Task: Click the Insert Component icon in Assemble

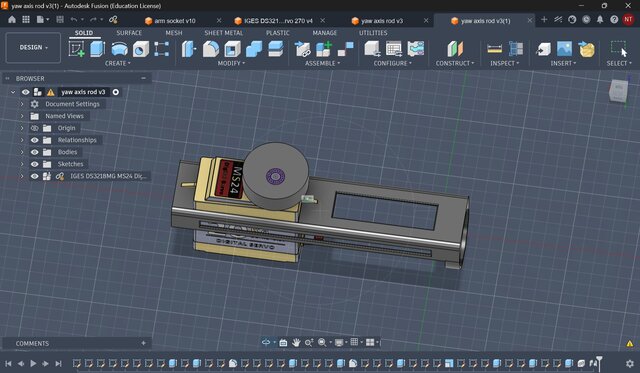Action: [x=302, y=49]
